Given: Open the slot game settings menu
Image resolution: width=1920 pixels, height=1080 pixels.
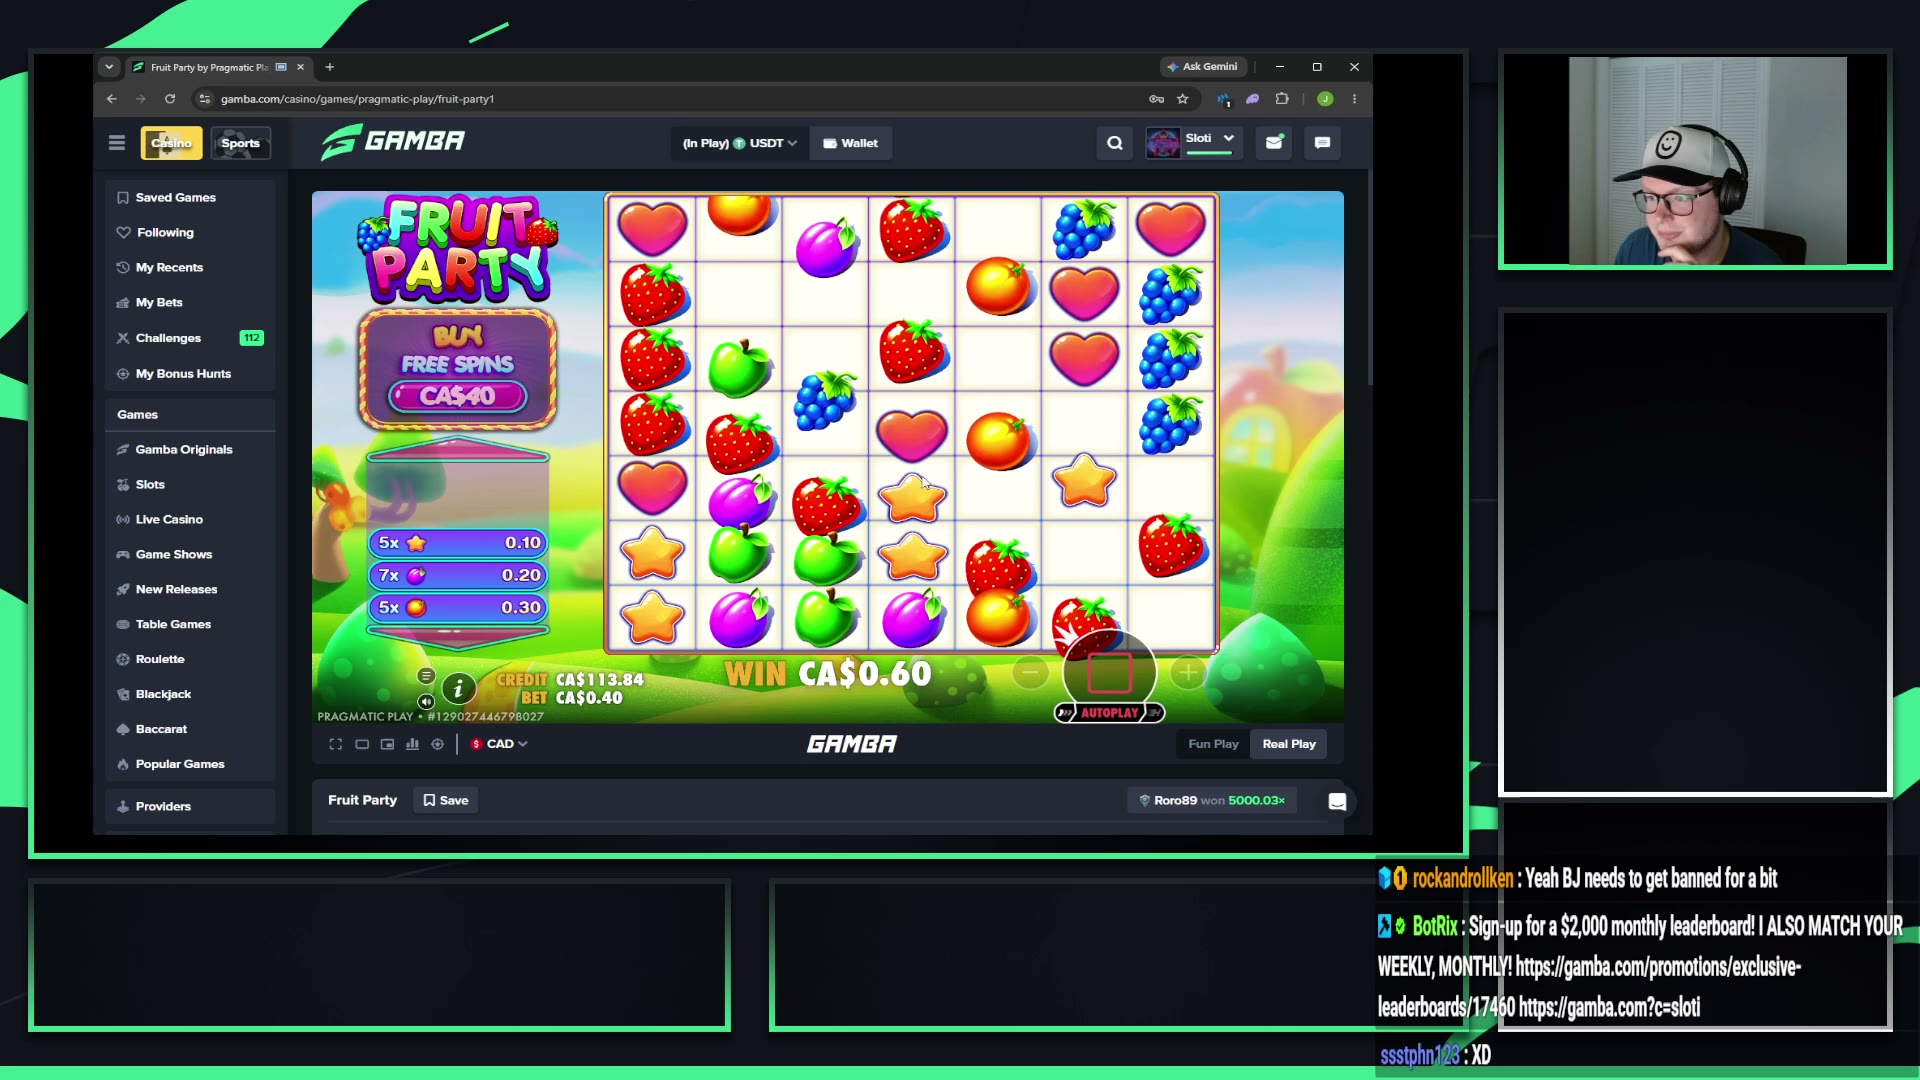Looking at the screenshot, I should click(x=426, y=676).
